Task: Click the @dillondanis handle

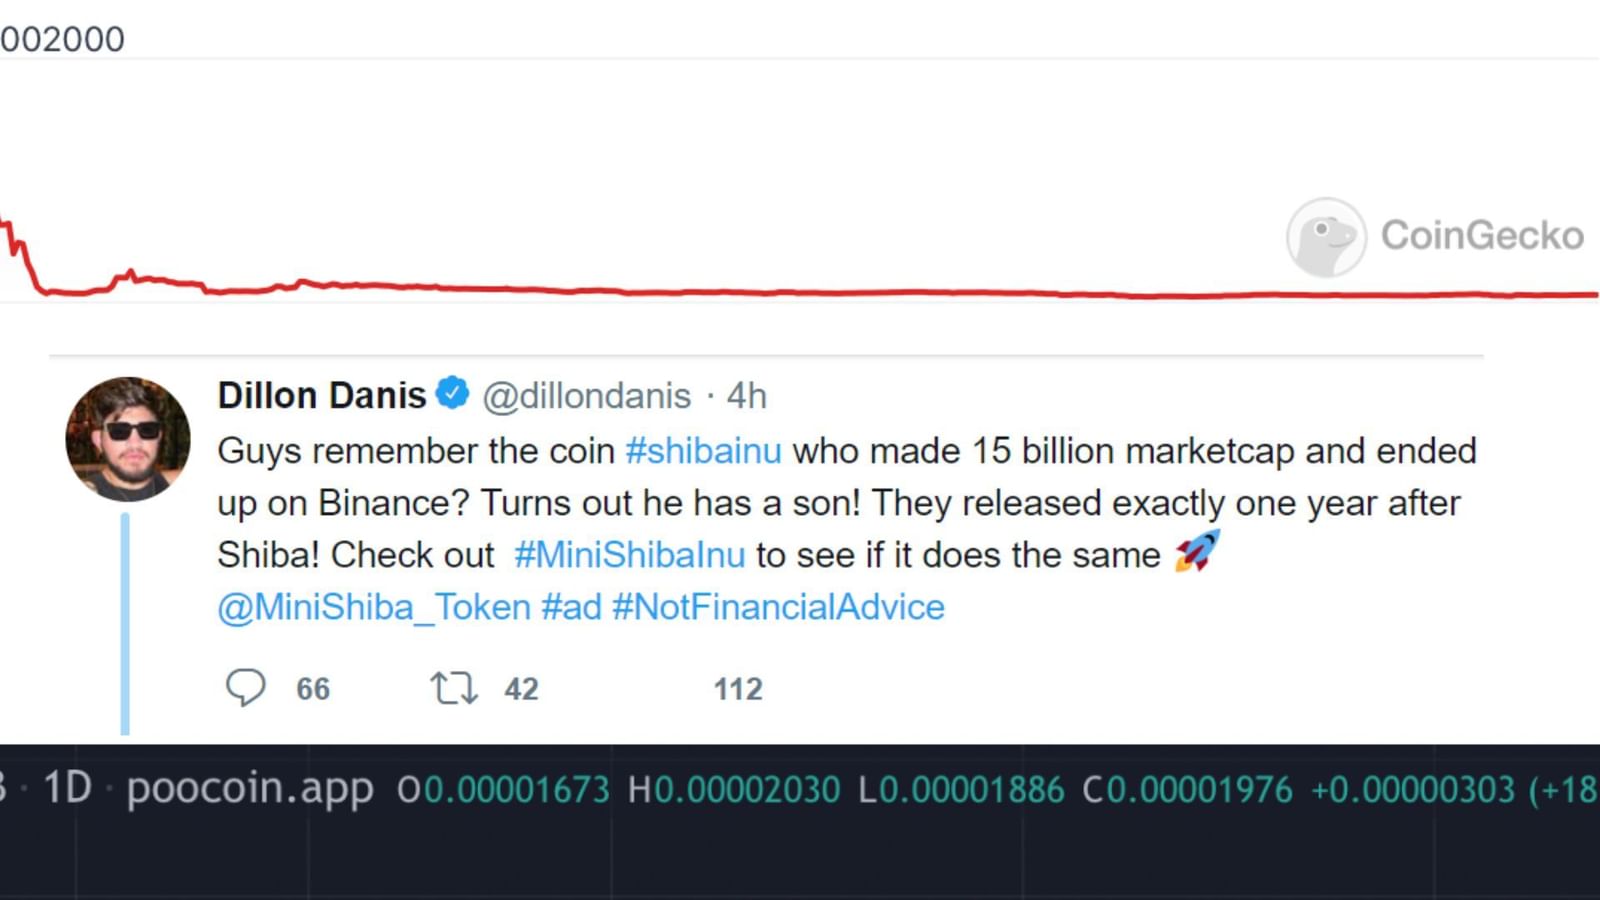Action: coord(587,396)
